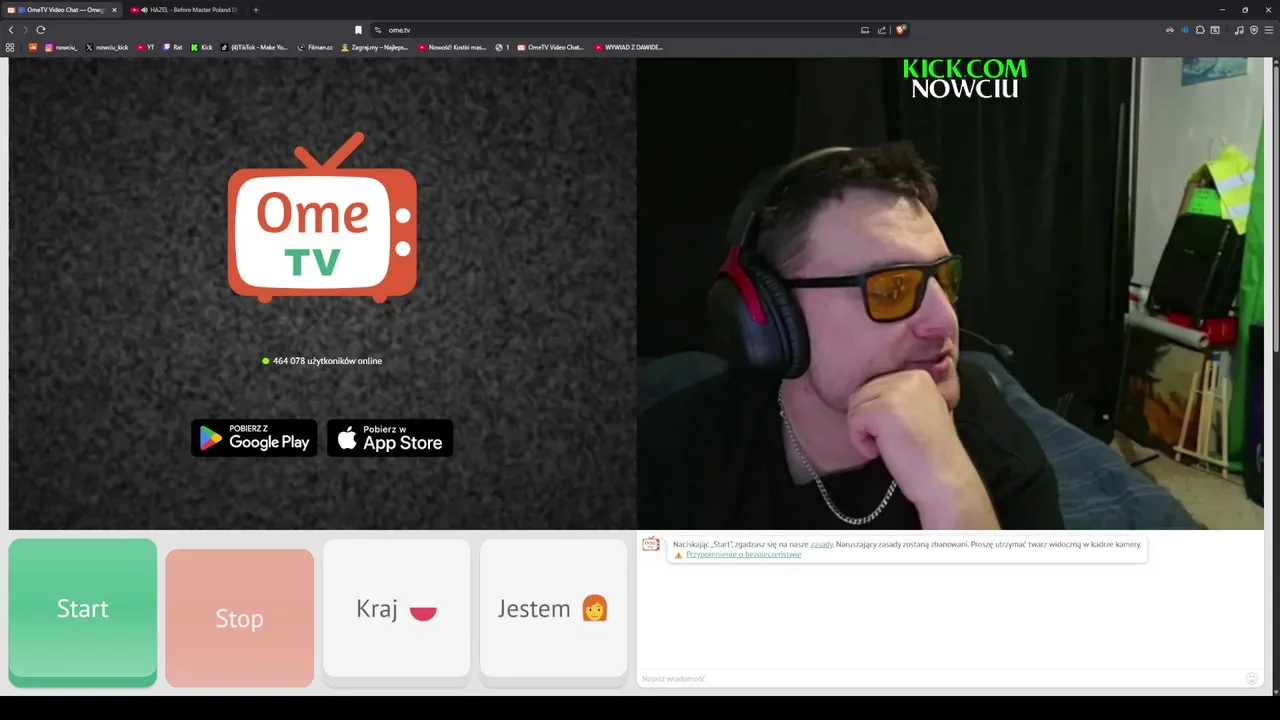
Task: Open the Rat bookmark
Action: point(173,47)
